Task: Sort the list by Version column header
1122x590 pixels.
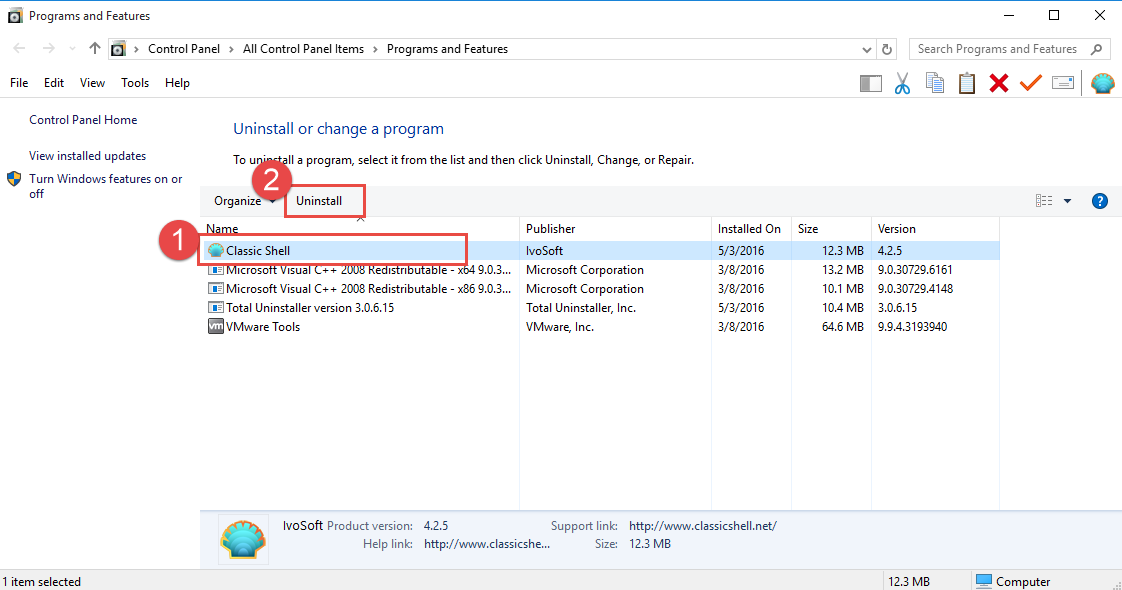Action: (935, 229)
